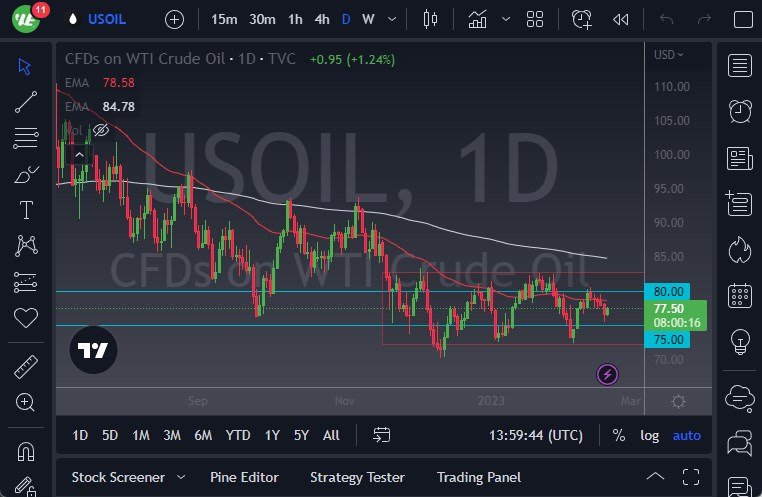Screen dimensions: 762x497
Task: Toggle the auto scale option
Action: coord(687,435)
